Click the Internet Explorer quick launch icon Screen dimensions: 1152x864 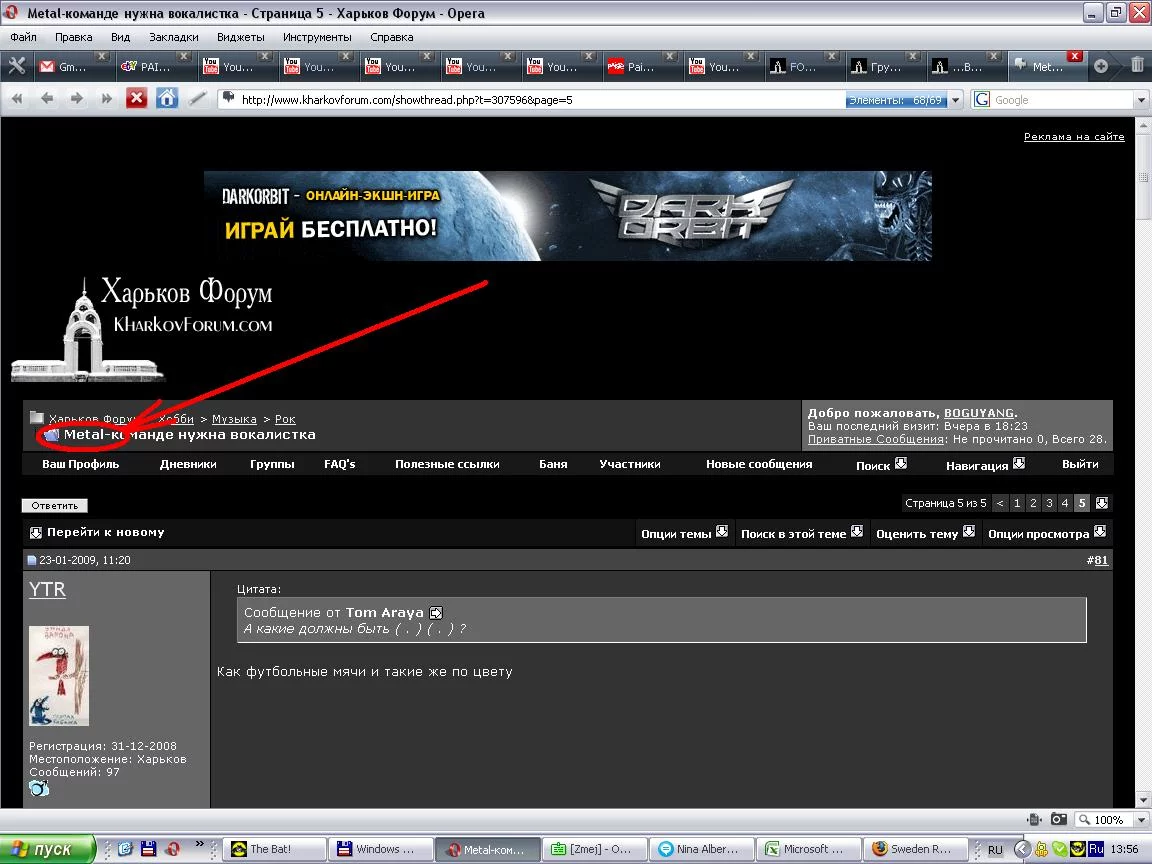click(x=125, y=849)
